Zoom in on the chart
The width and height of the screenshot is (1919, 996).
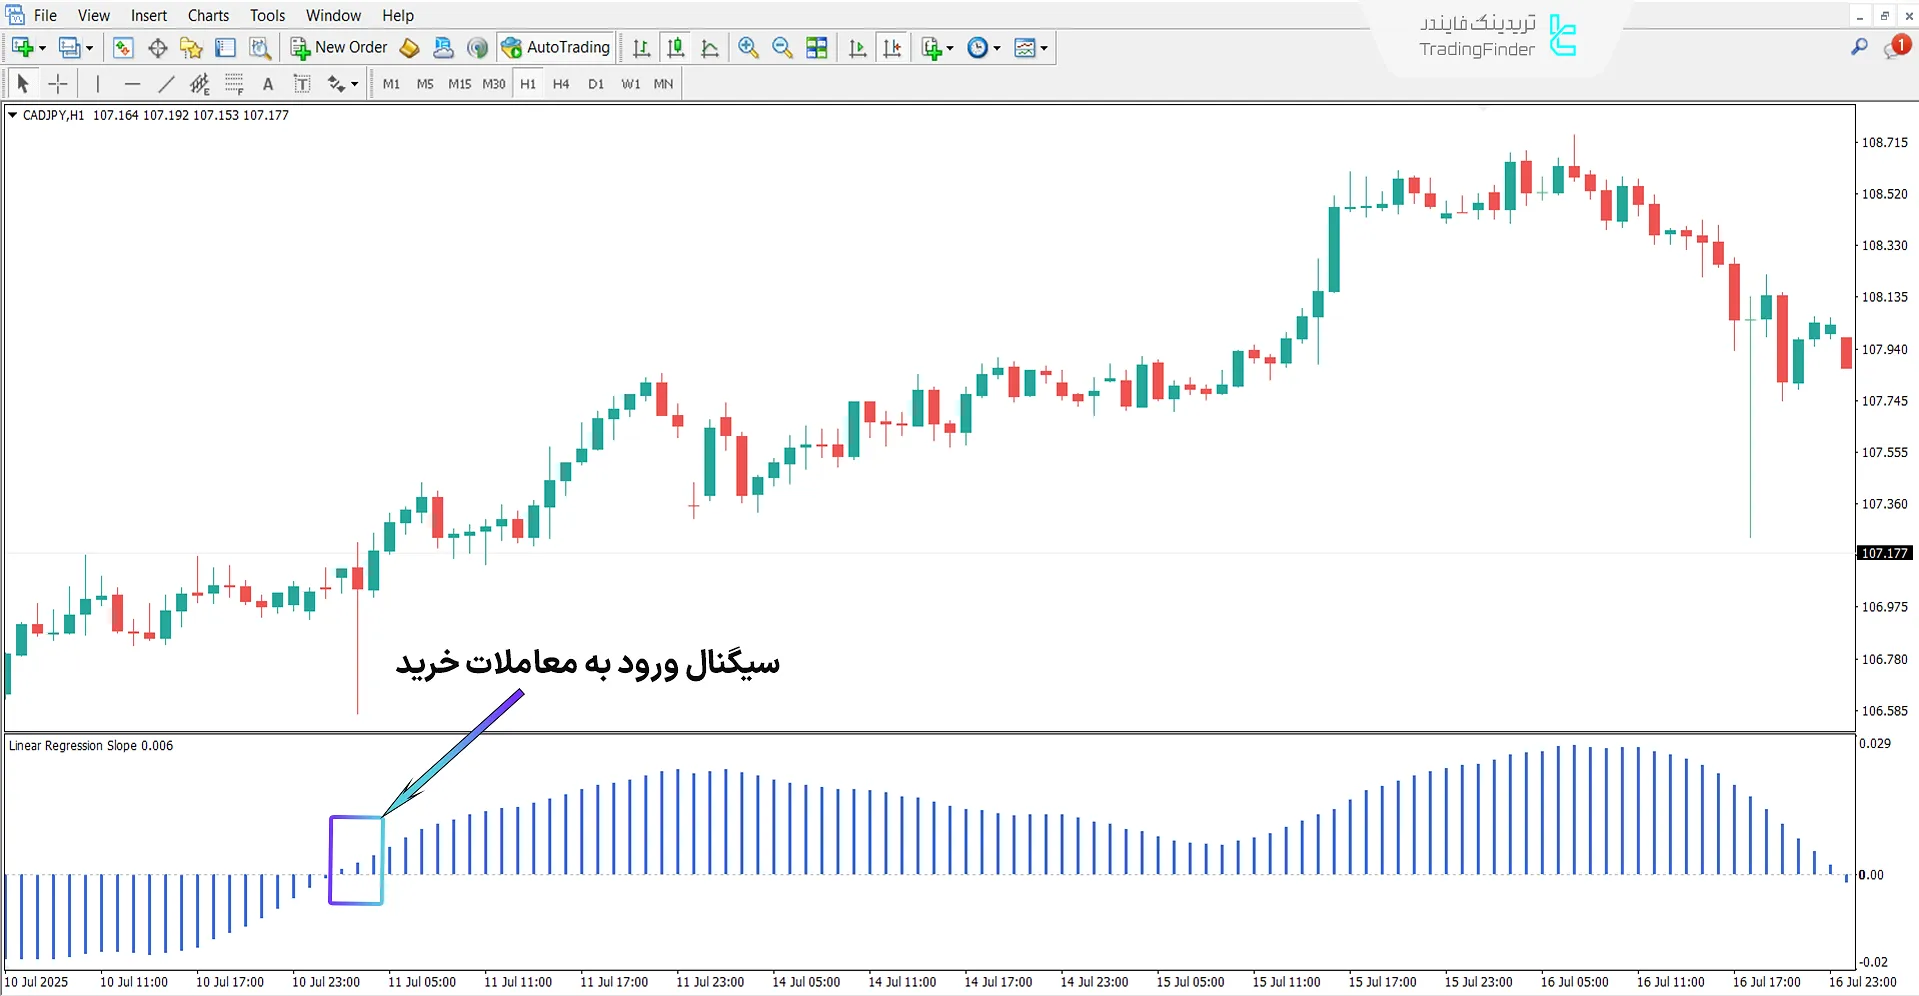point(748,47)
